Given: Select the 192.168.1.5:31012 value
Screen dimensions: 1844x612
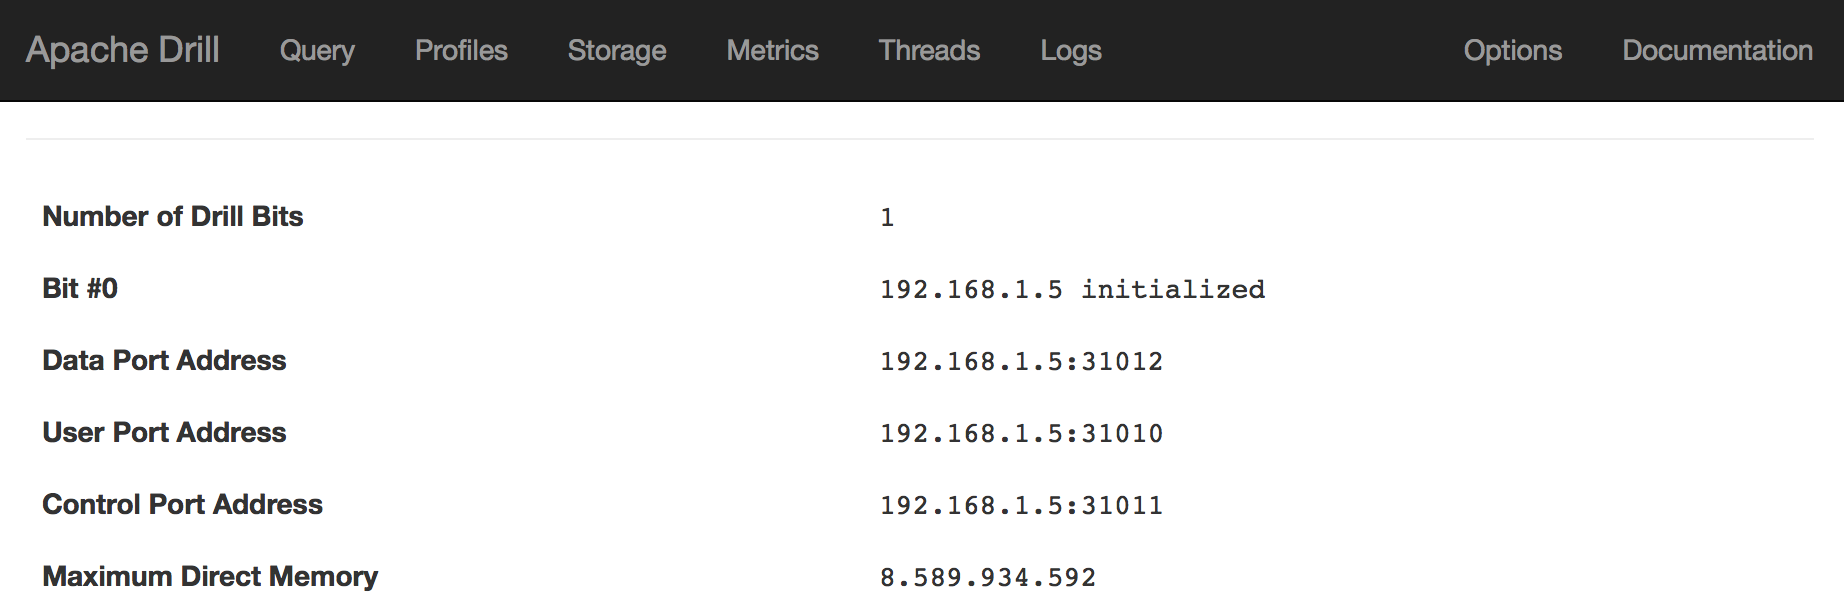Looking at the screenshot, I should pos(1021,361).
